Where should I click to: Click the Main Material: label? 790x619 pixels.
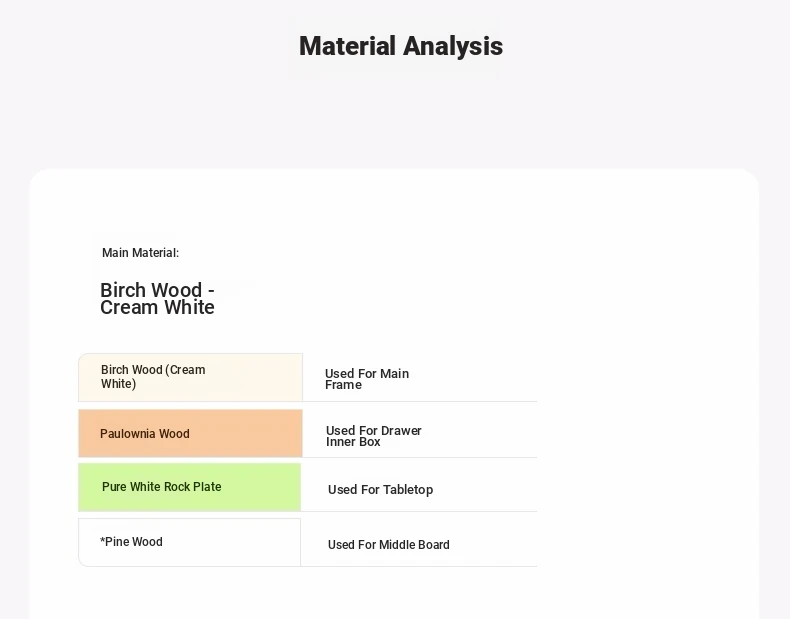(140, 253)
